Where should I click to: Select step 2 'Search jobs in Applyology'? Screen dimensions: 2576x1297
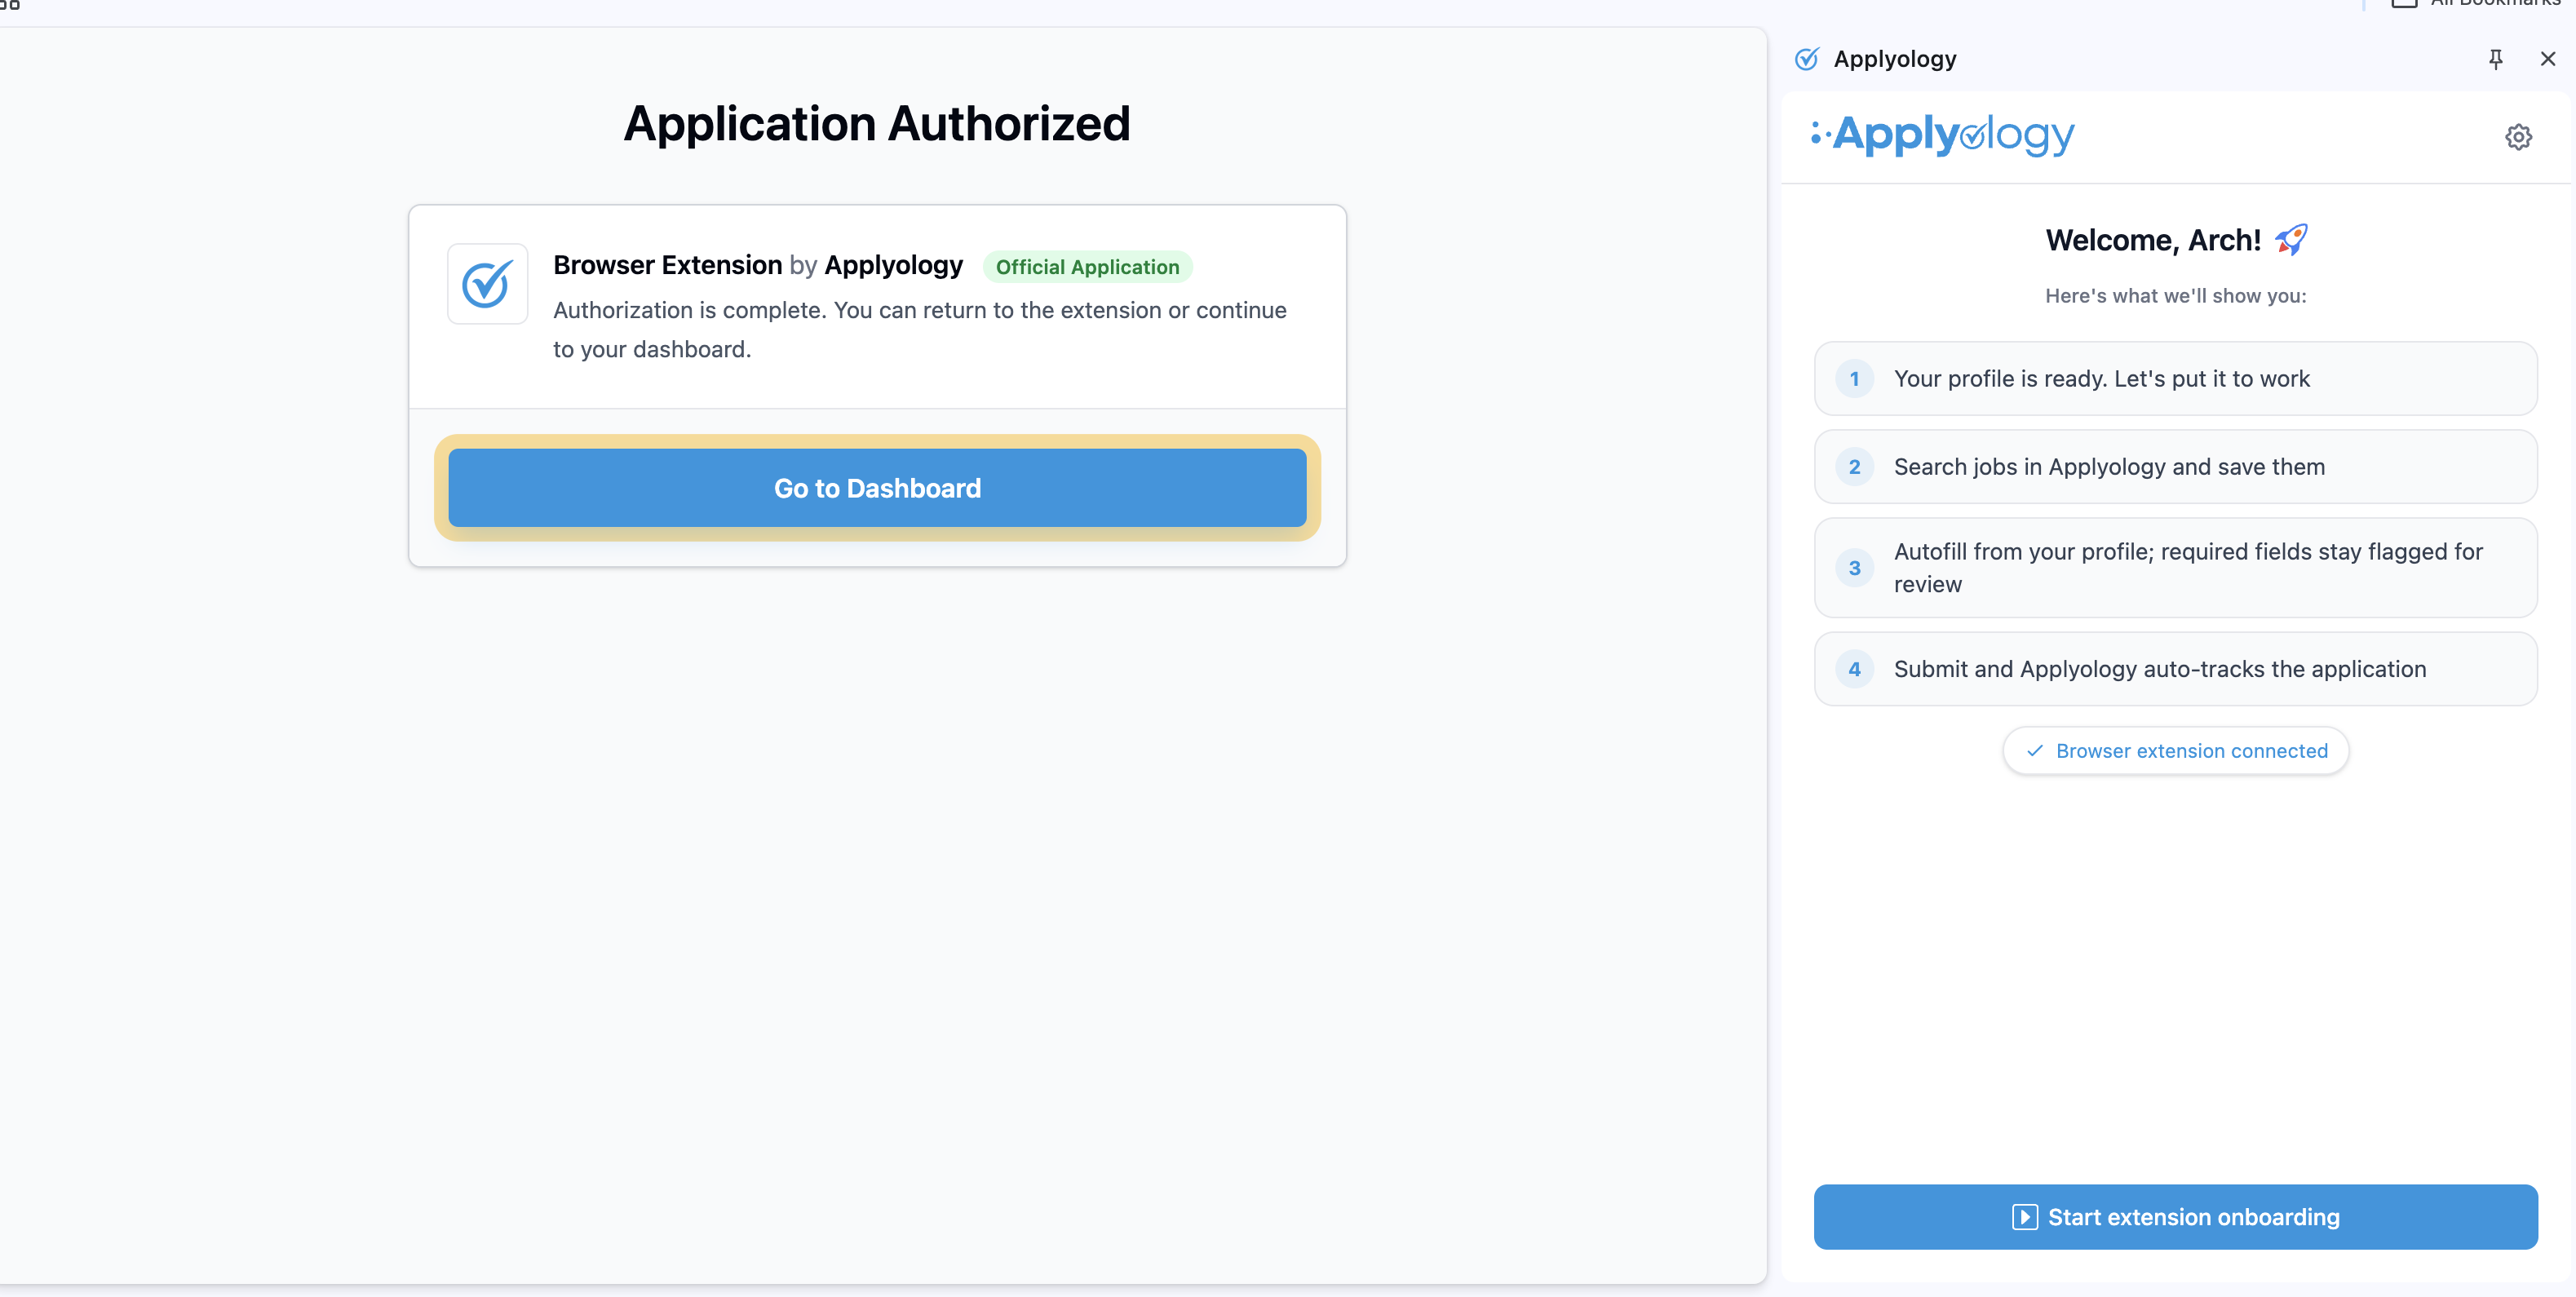2175,467
